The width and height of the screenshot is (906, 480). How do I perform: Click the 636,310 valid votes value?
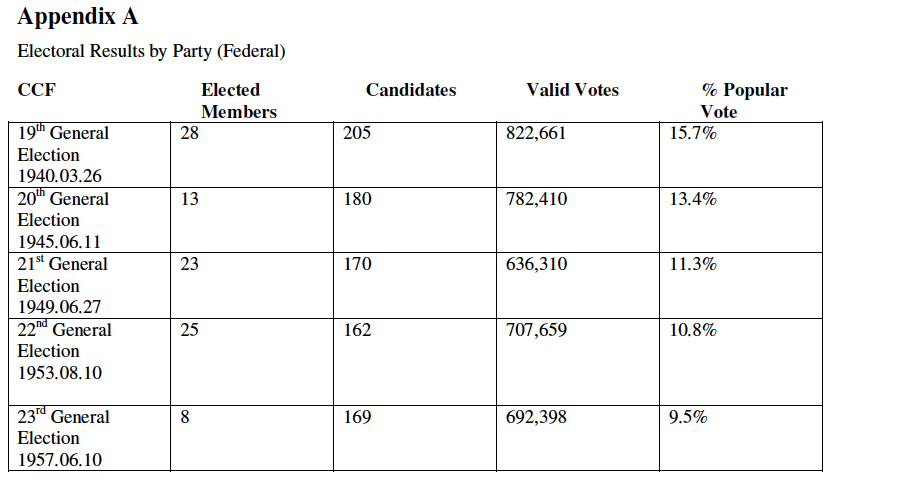[536, 265]
